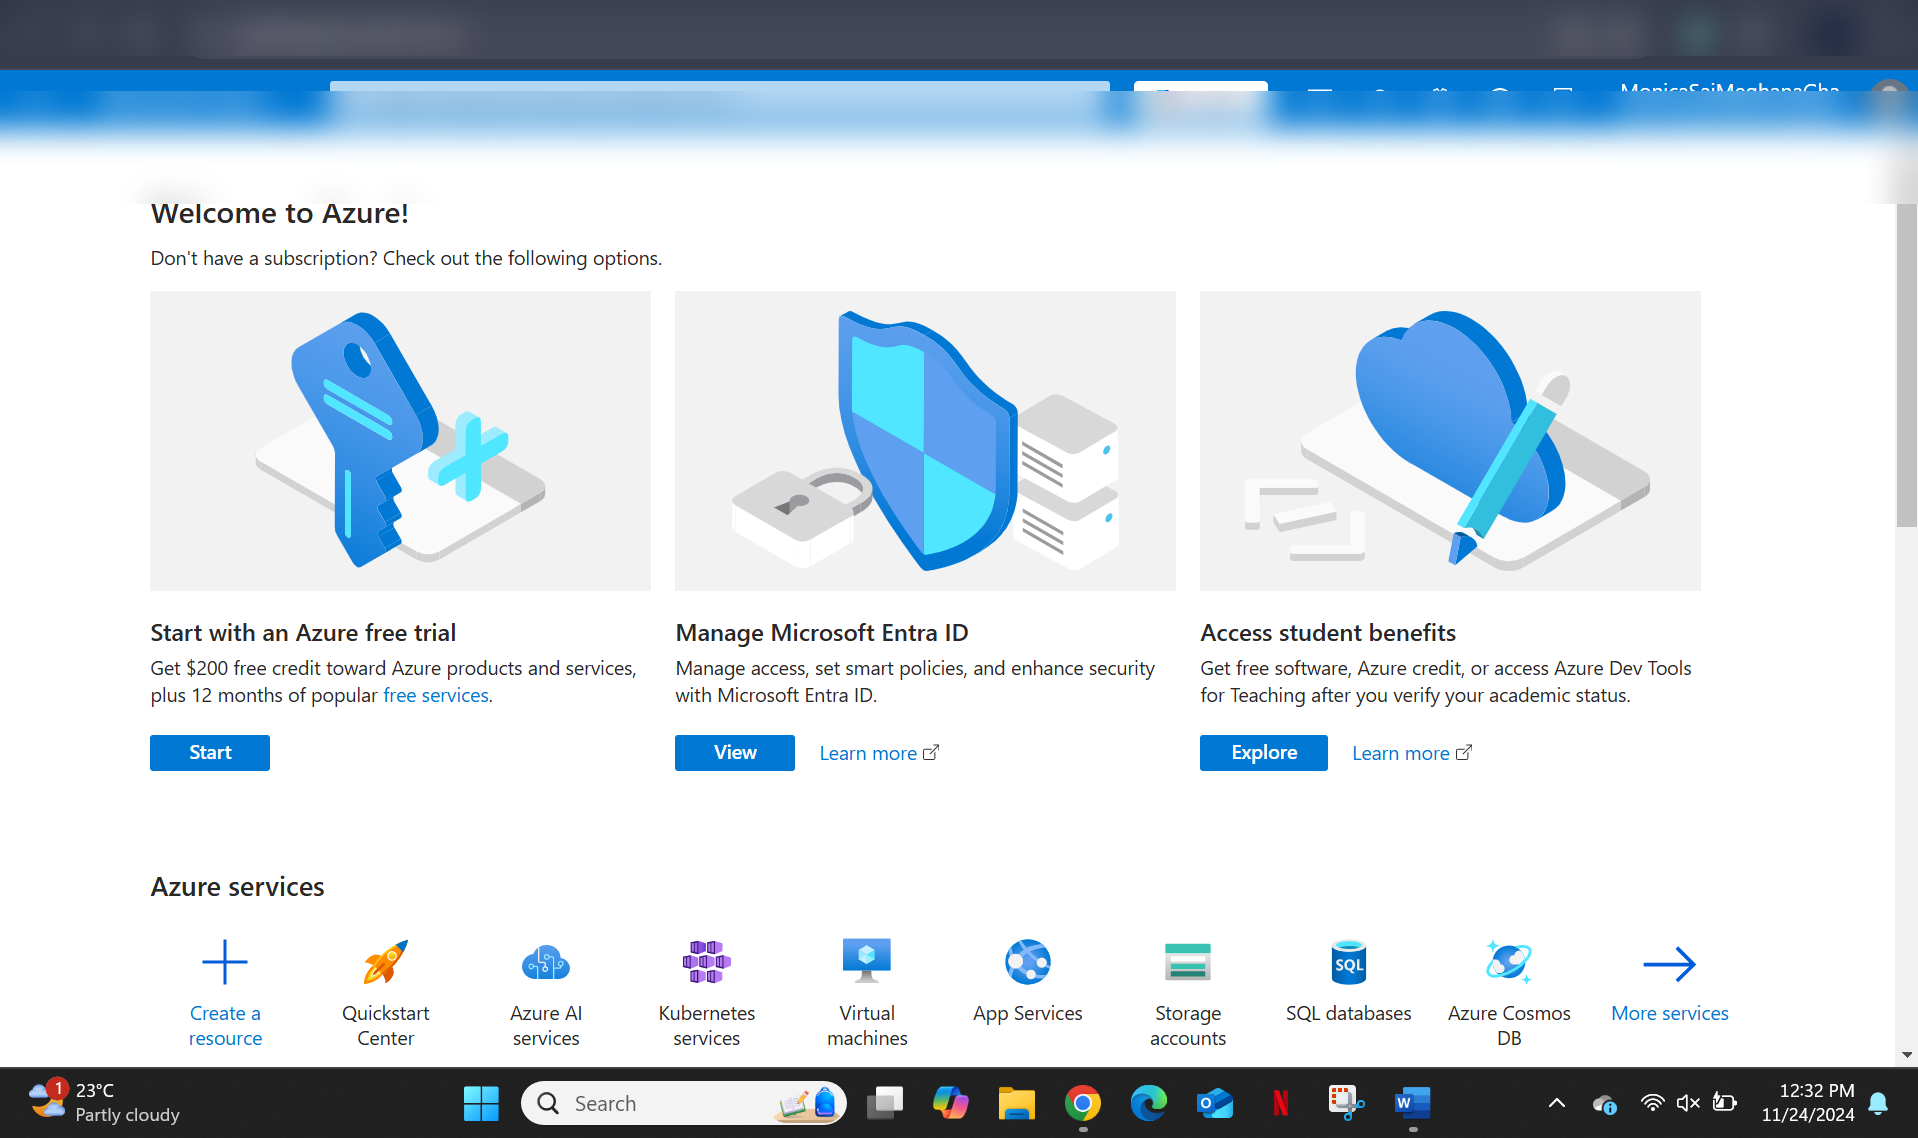Open Outlook from the taskbar
Viewport: 1918px width, 1138px height.
point(1214,1103)
